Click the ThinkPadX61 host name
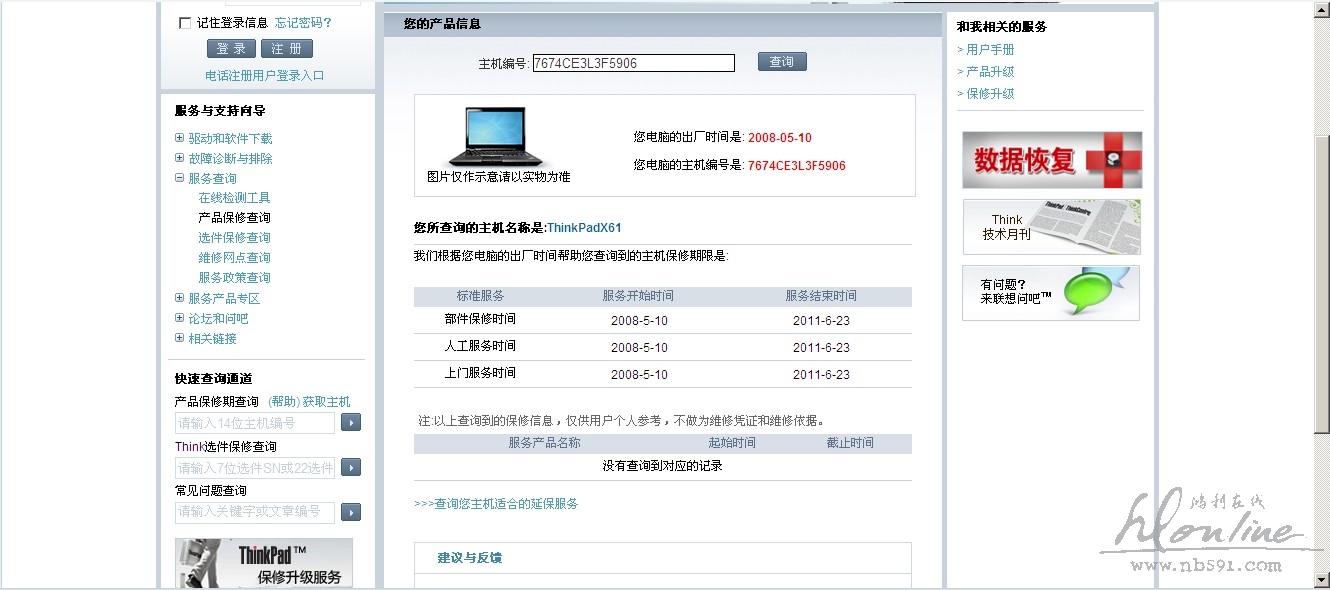 click(584, 228)
